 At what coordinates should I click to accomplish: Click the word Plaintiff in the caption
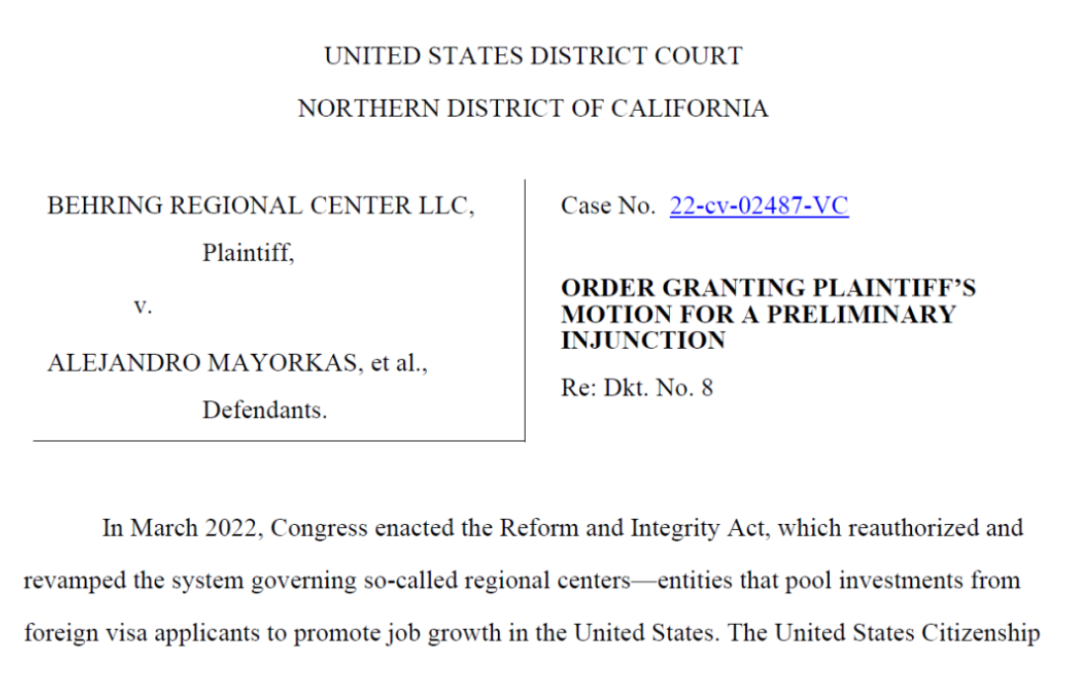pos(245,253)
